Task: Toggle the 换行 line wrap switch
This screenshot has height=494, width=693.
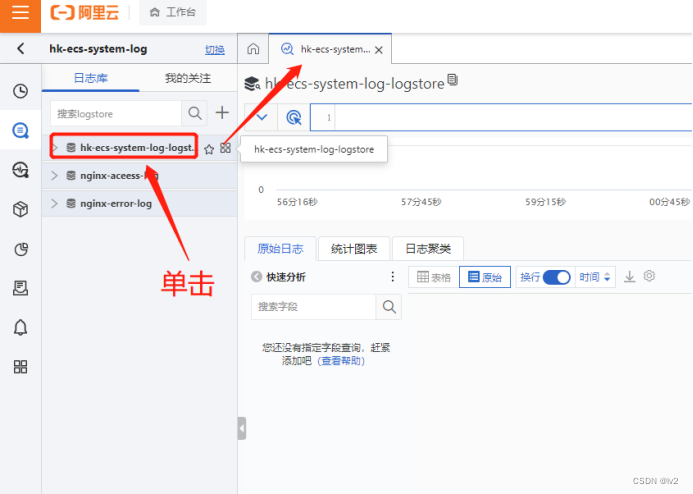Action: (x=556, y=277)
